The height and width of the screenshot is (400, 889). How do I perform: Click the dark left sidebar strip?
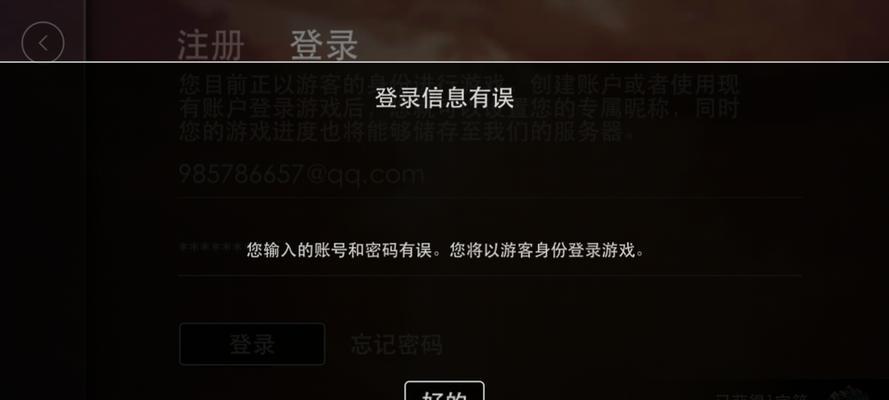(x=43, y=227)
